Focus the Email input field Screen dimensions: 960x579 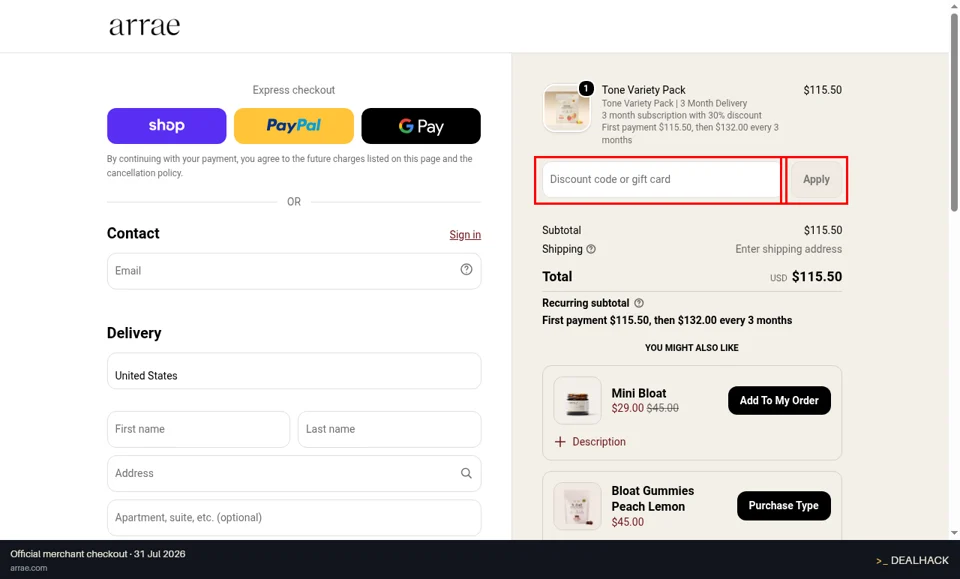294,271
